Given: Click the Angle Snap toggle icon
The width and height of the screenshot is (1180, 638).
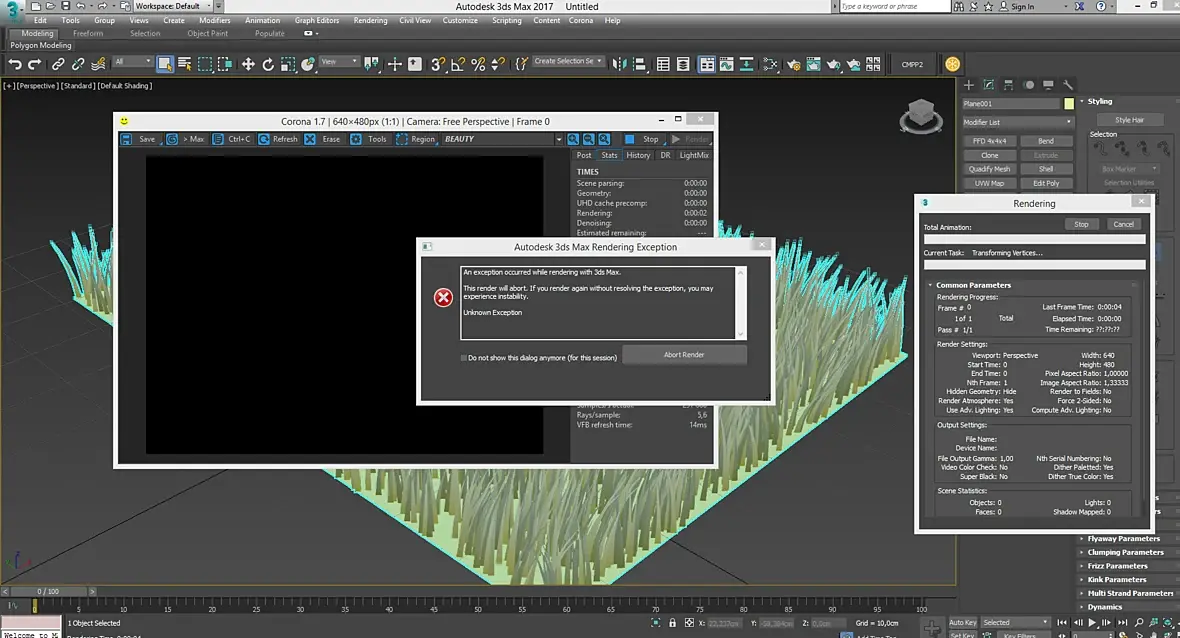Looking at the screenshot, I should [458, 64].
